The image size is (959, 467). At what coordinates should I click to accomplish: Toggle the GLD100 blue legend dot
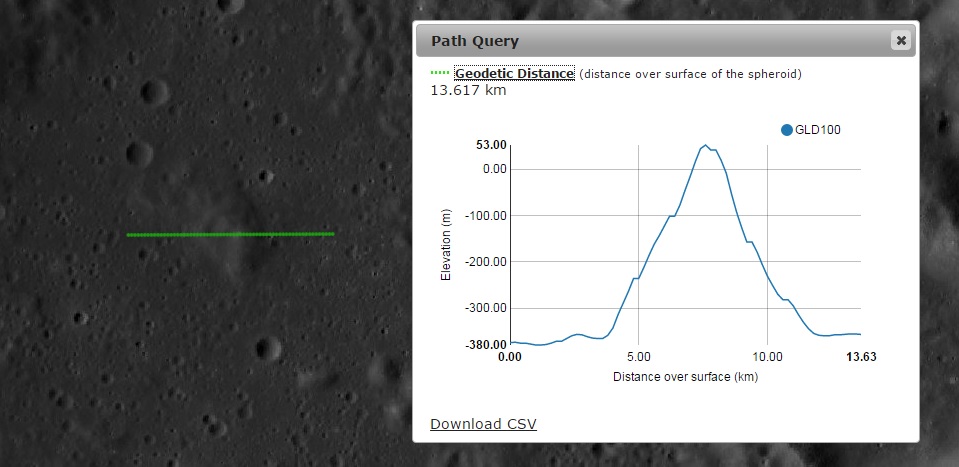786,130
